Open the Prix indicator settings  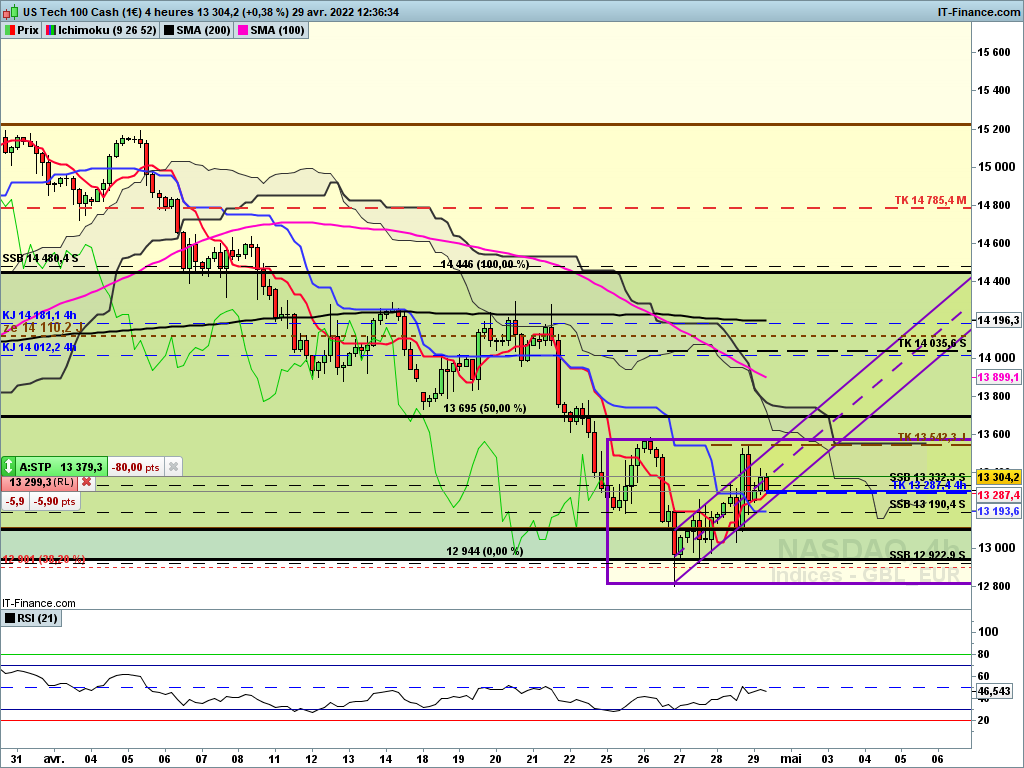pos(22,30)
